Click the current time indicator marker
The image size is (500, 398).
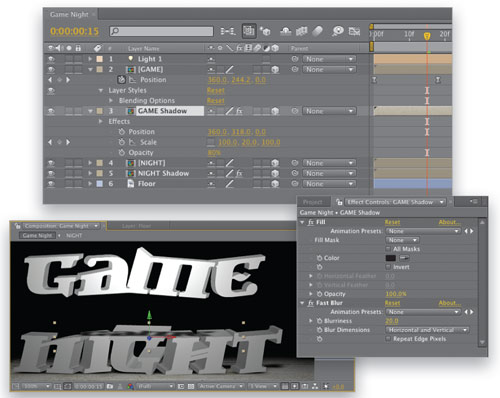(427, 36)
